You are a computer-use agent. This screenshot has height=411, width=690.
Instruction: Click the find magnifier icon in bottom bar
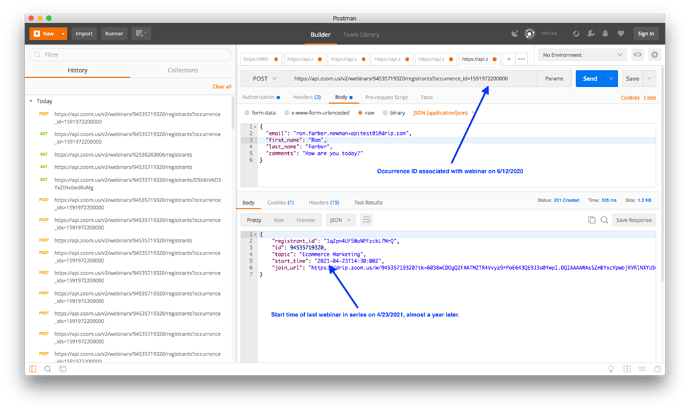point(48,369)
